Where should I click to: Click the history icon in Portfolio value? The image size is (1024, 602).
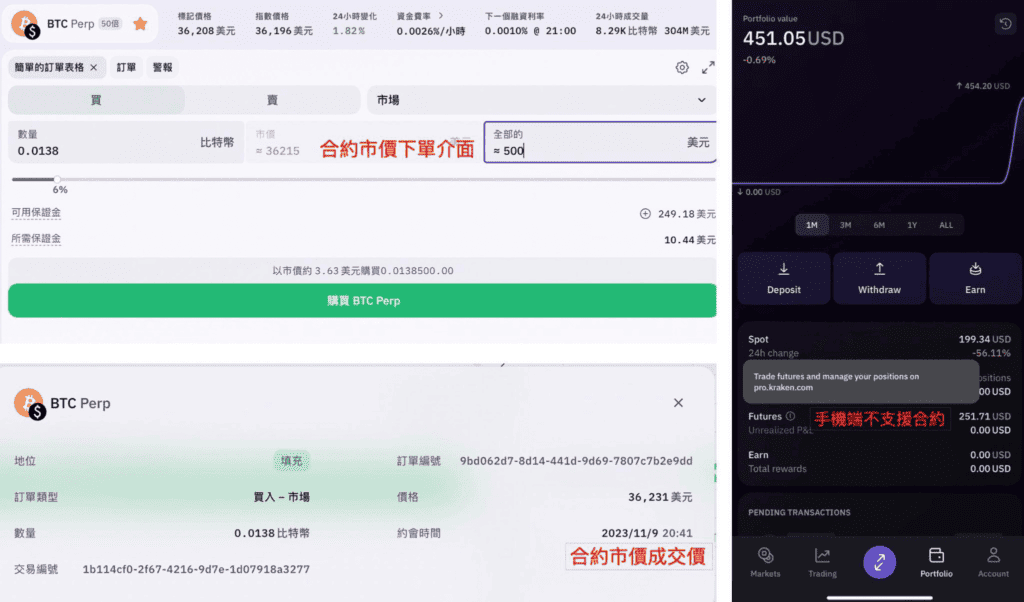[x=1005, y=24]
